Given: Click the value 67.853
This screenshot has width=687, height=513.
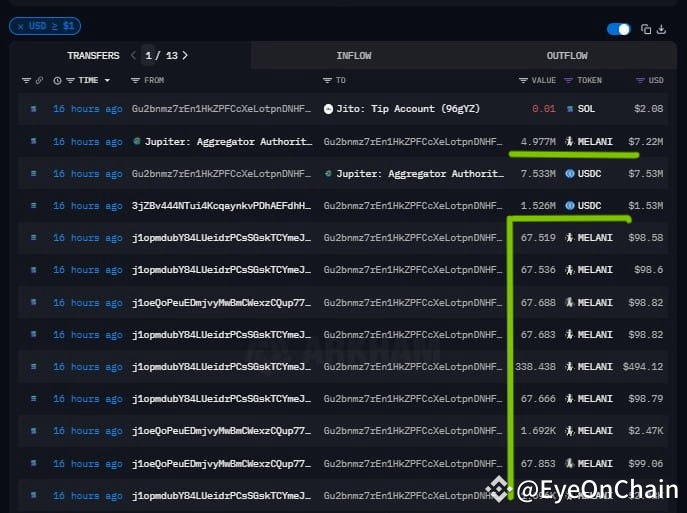Looking at the screenshot, I should point(538,463).
